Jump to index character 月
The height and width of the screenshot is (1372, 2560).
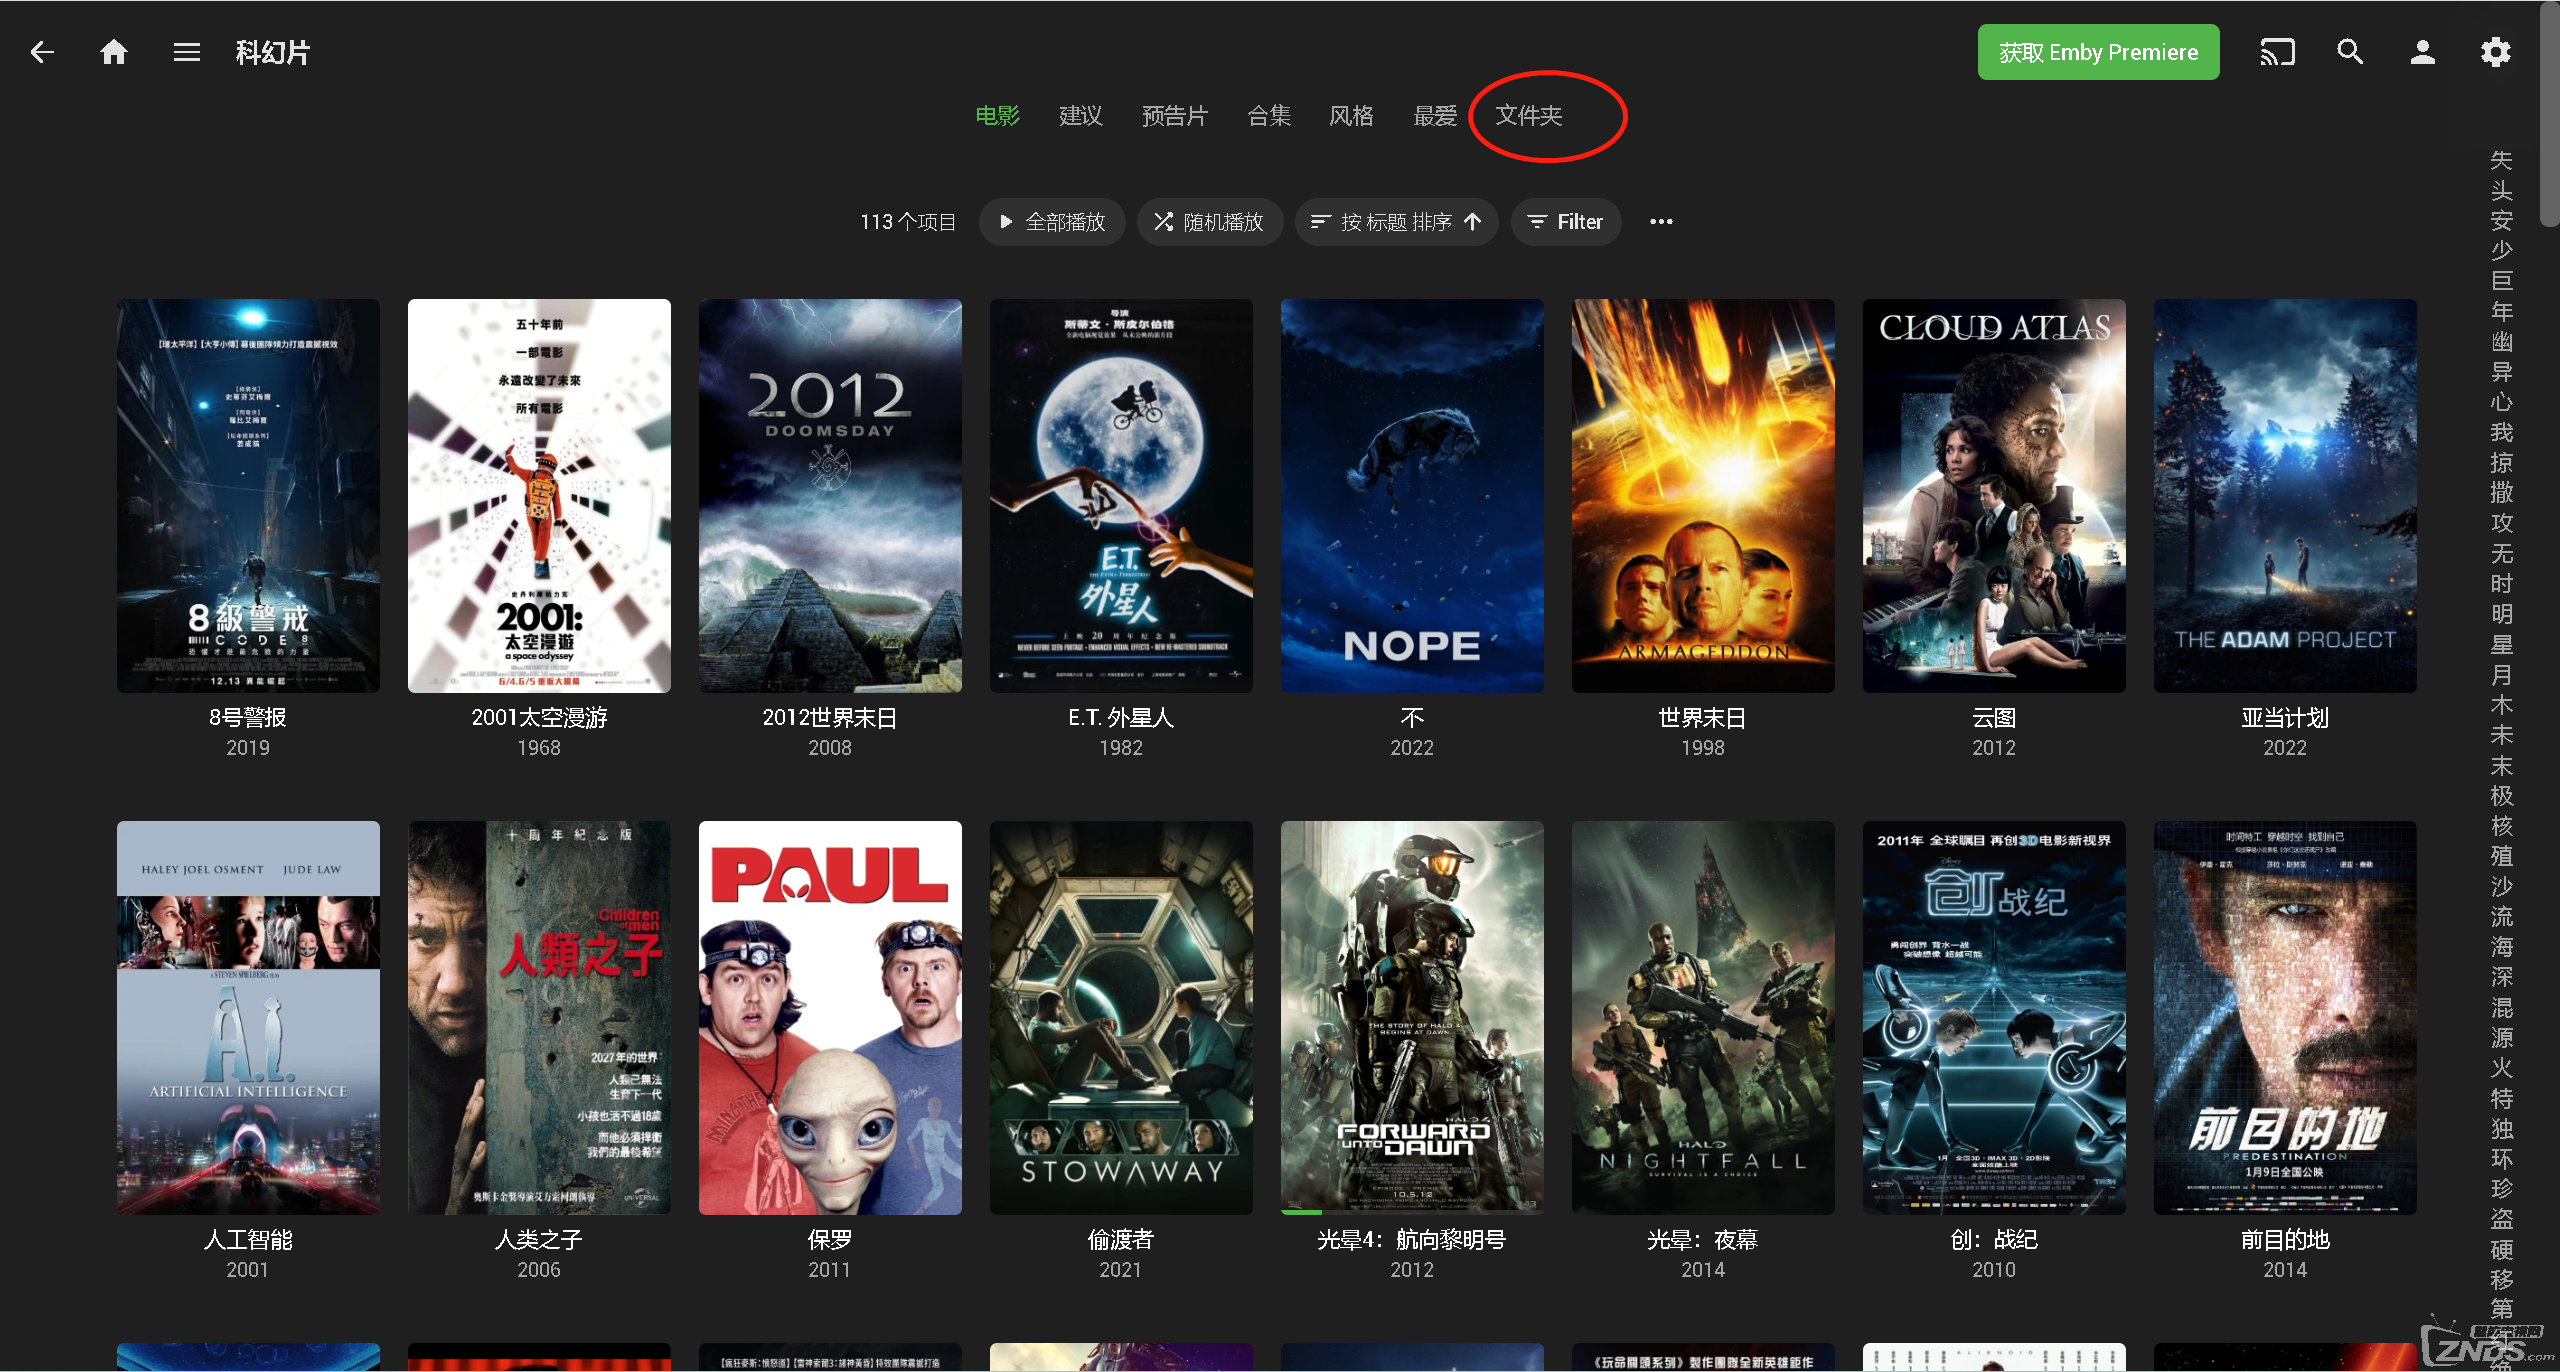(2501, 675)
